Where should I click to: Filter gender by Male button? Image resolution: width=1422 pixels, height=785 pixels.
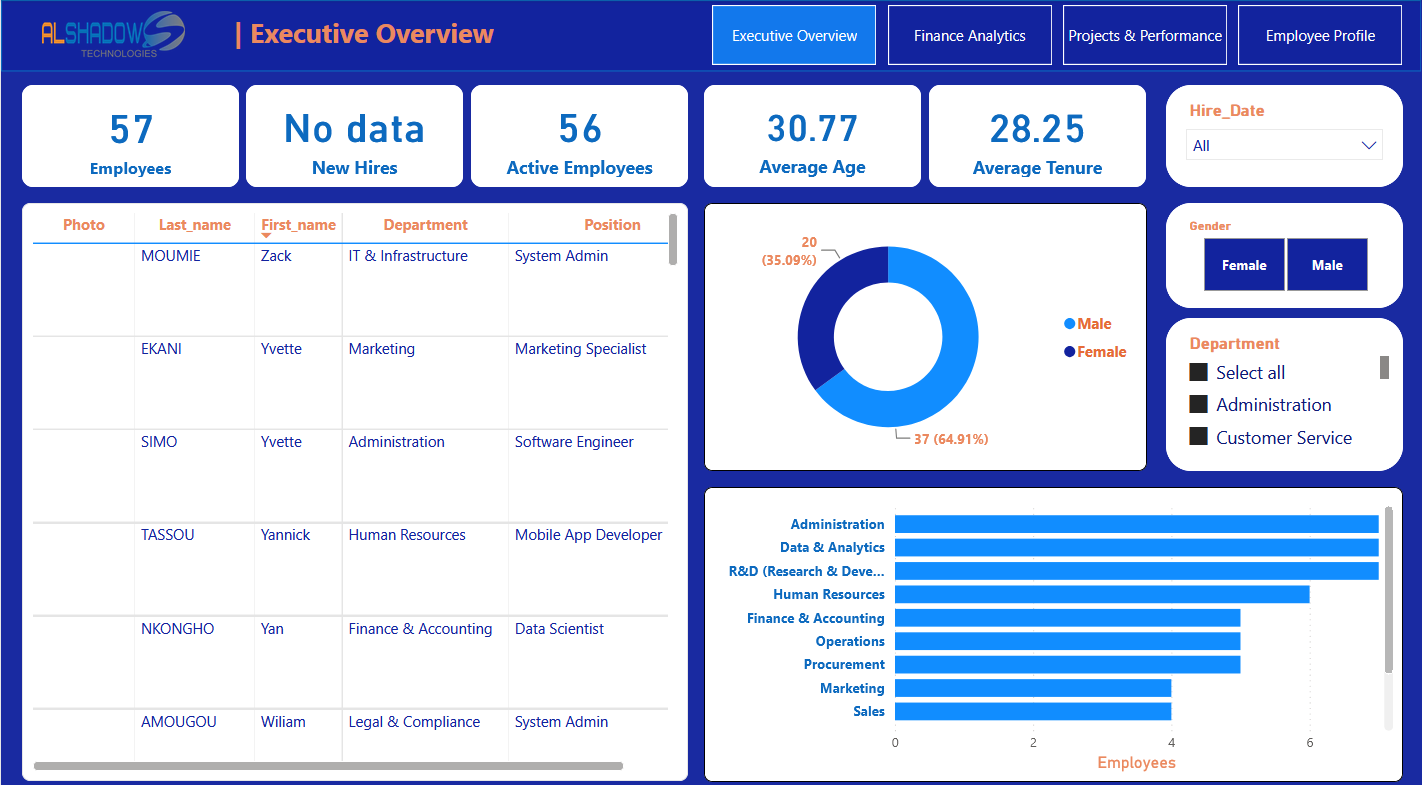1327,265
